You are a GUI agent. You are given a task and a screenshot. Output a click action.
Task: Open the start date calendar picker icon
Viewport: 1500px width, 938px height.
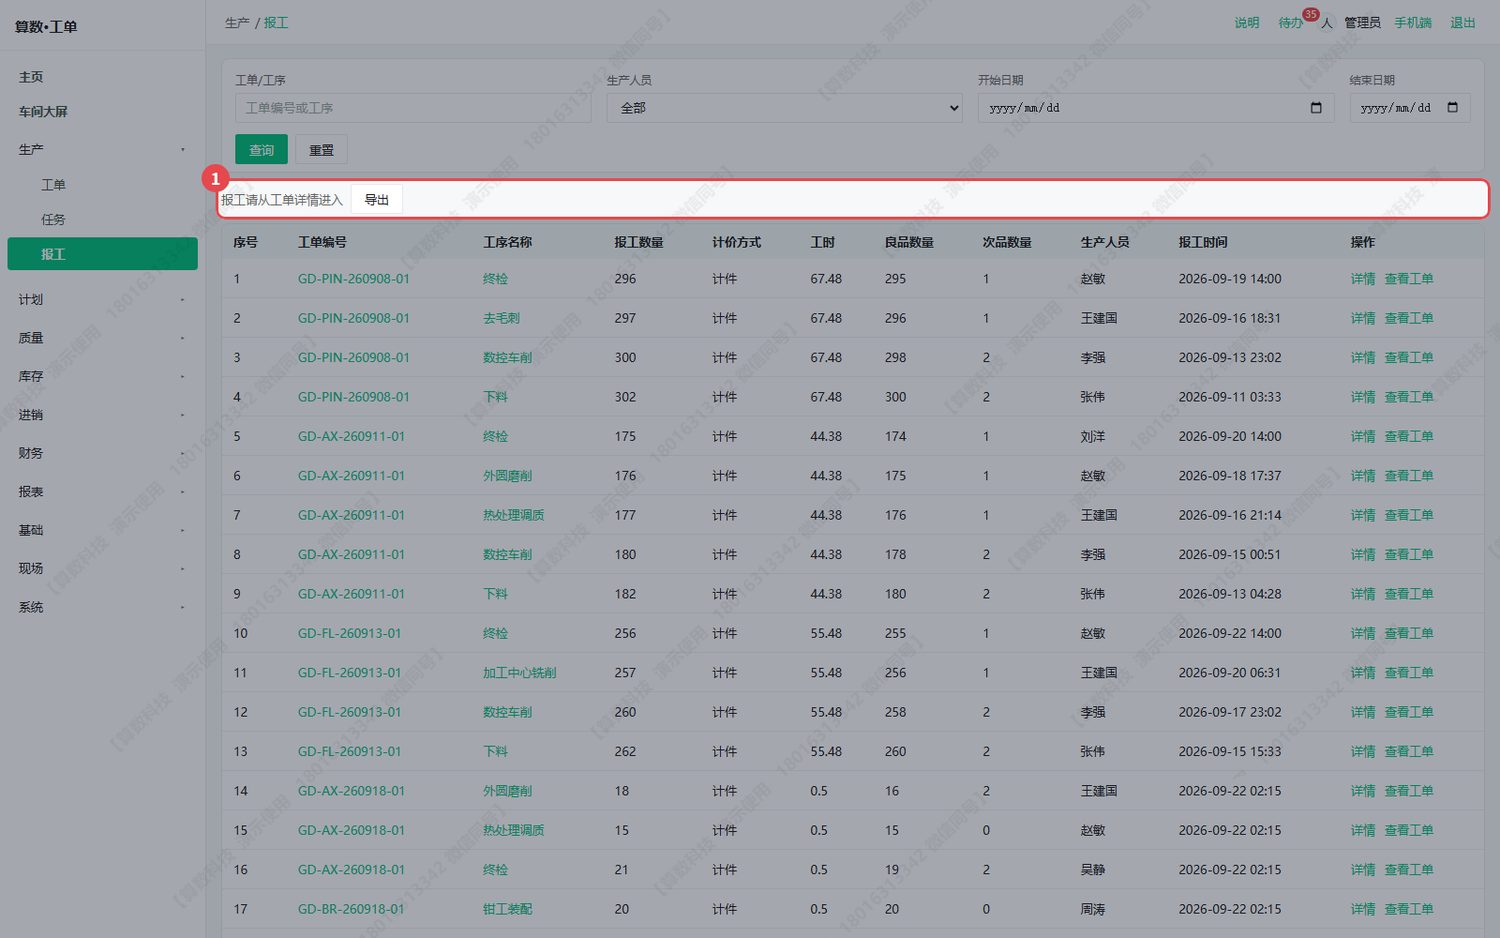[1316, 108]
